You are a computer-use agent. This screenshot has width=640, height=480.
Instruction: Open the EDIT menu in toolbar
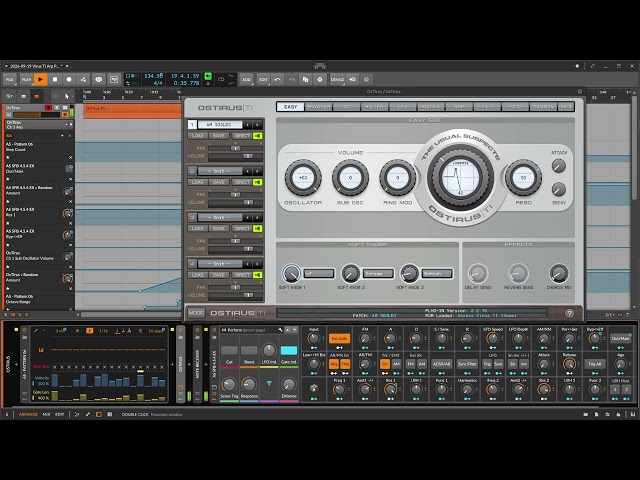[263, 80]
